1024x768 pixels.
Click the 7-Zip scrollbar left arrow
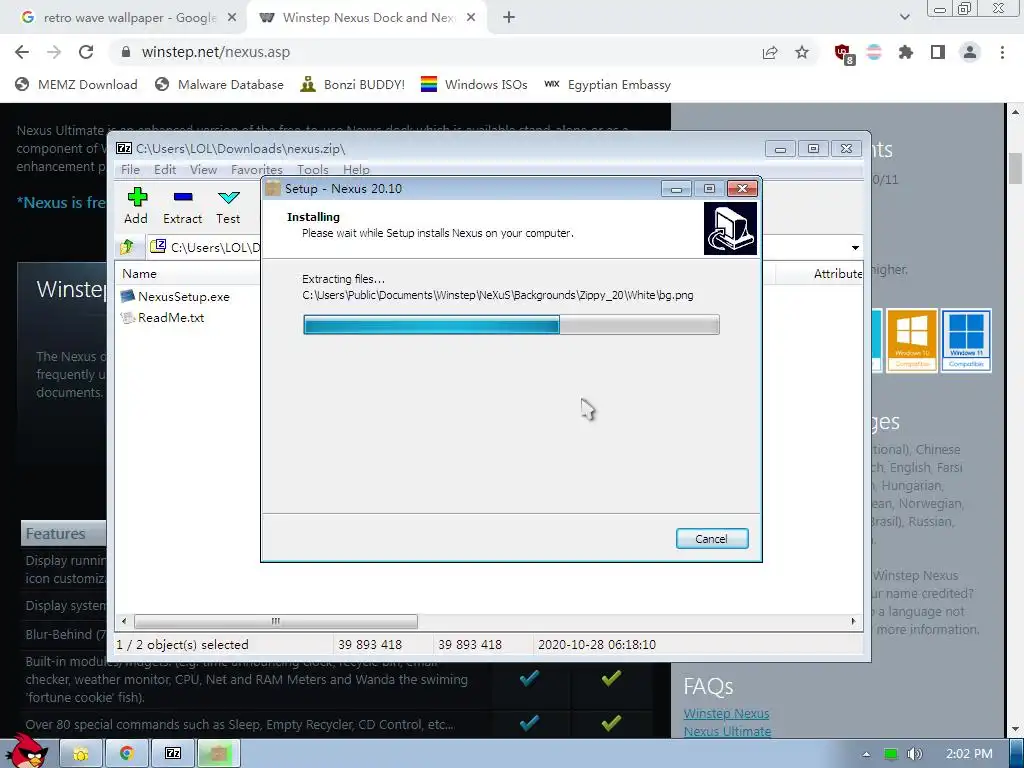124,621
